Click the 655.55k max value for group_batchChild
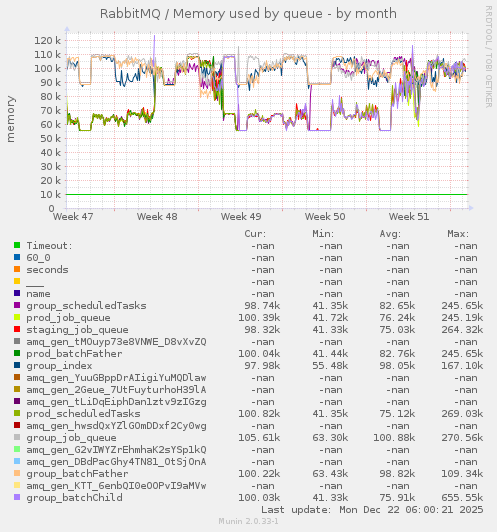The width and height of the screenshot is (497, 532). click(x=462, y=498)
